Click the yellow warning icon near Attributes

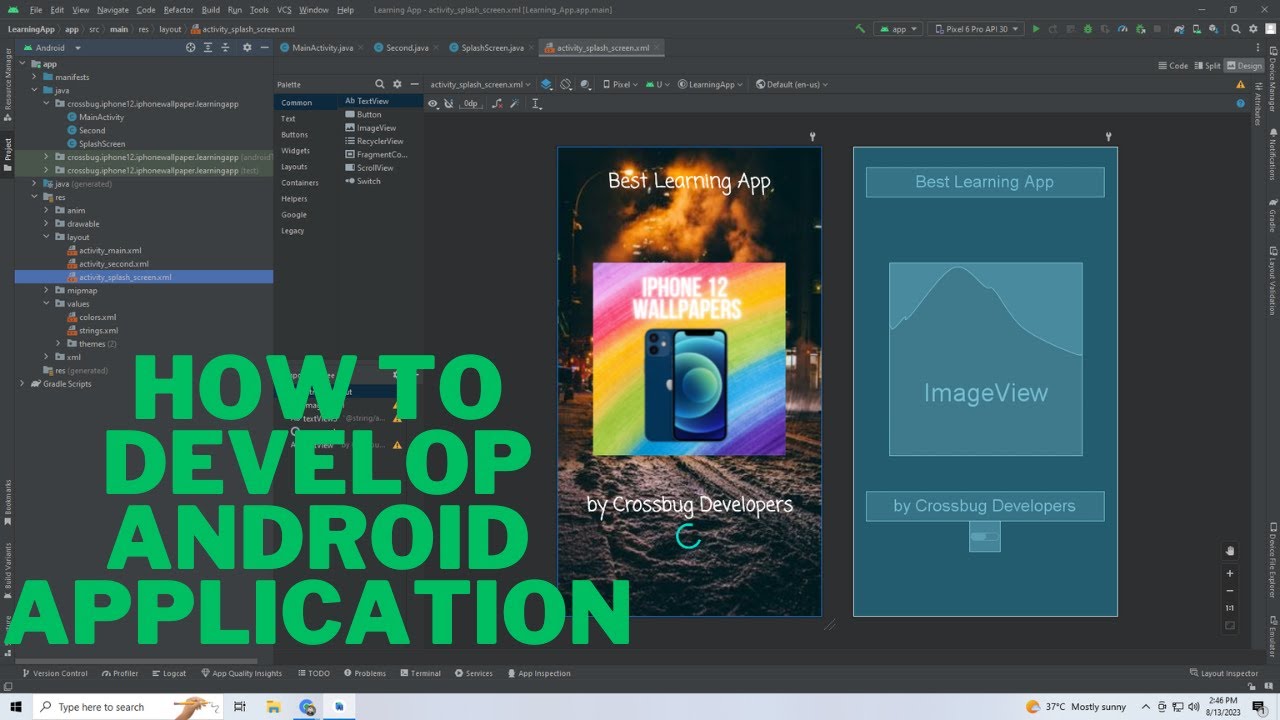coord(1241,84)
